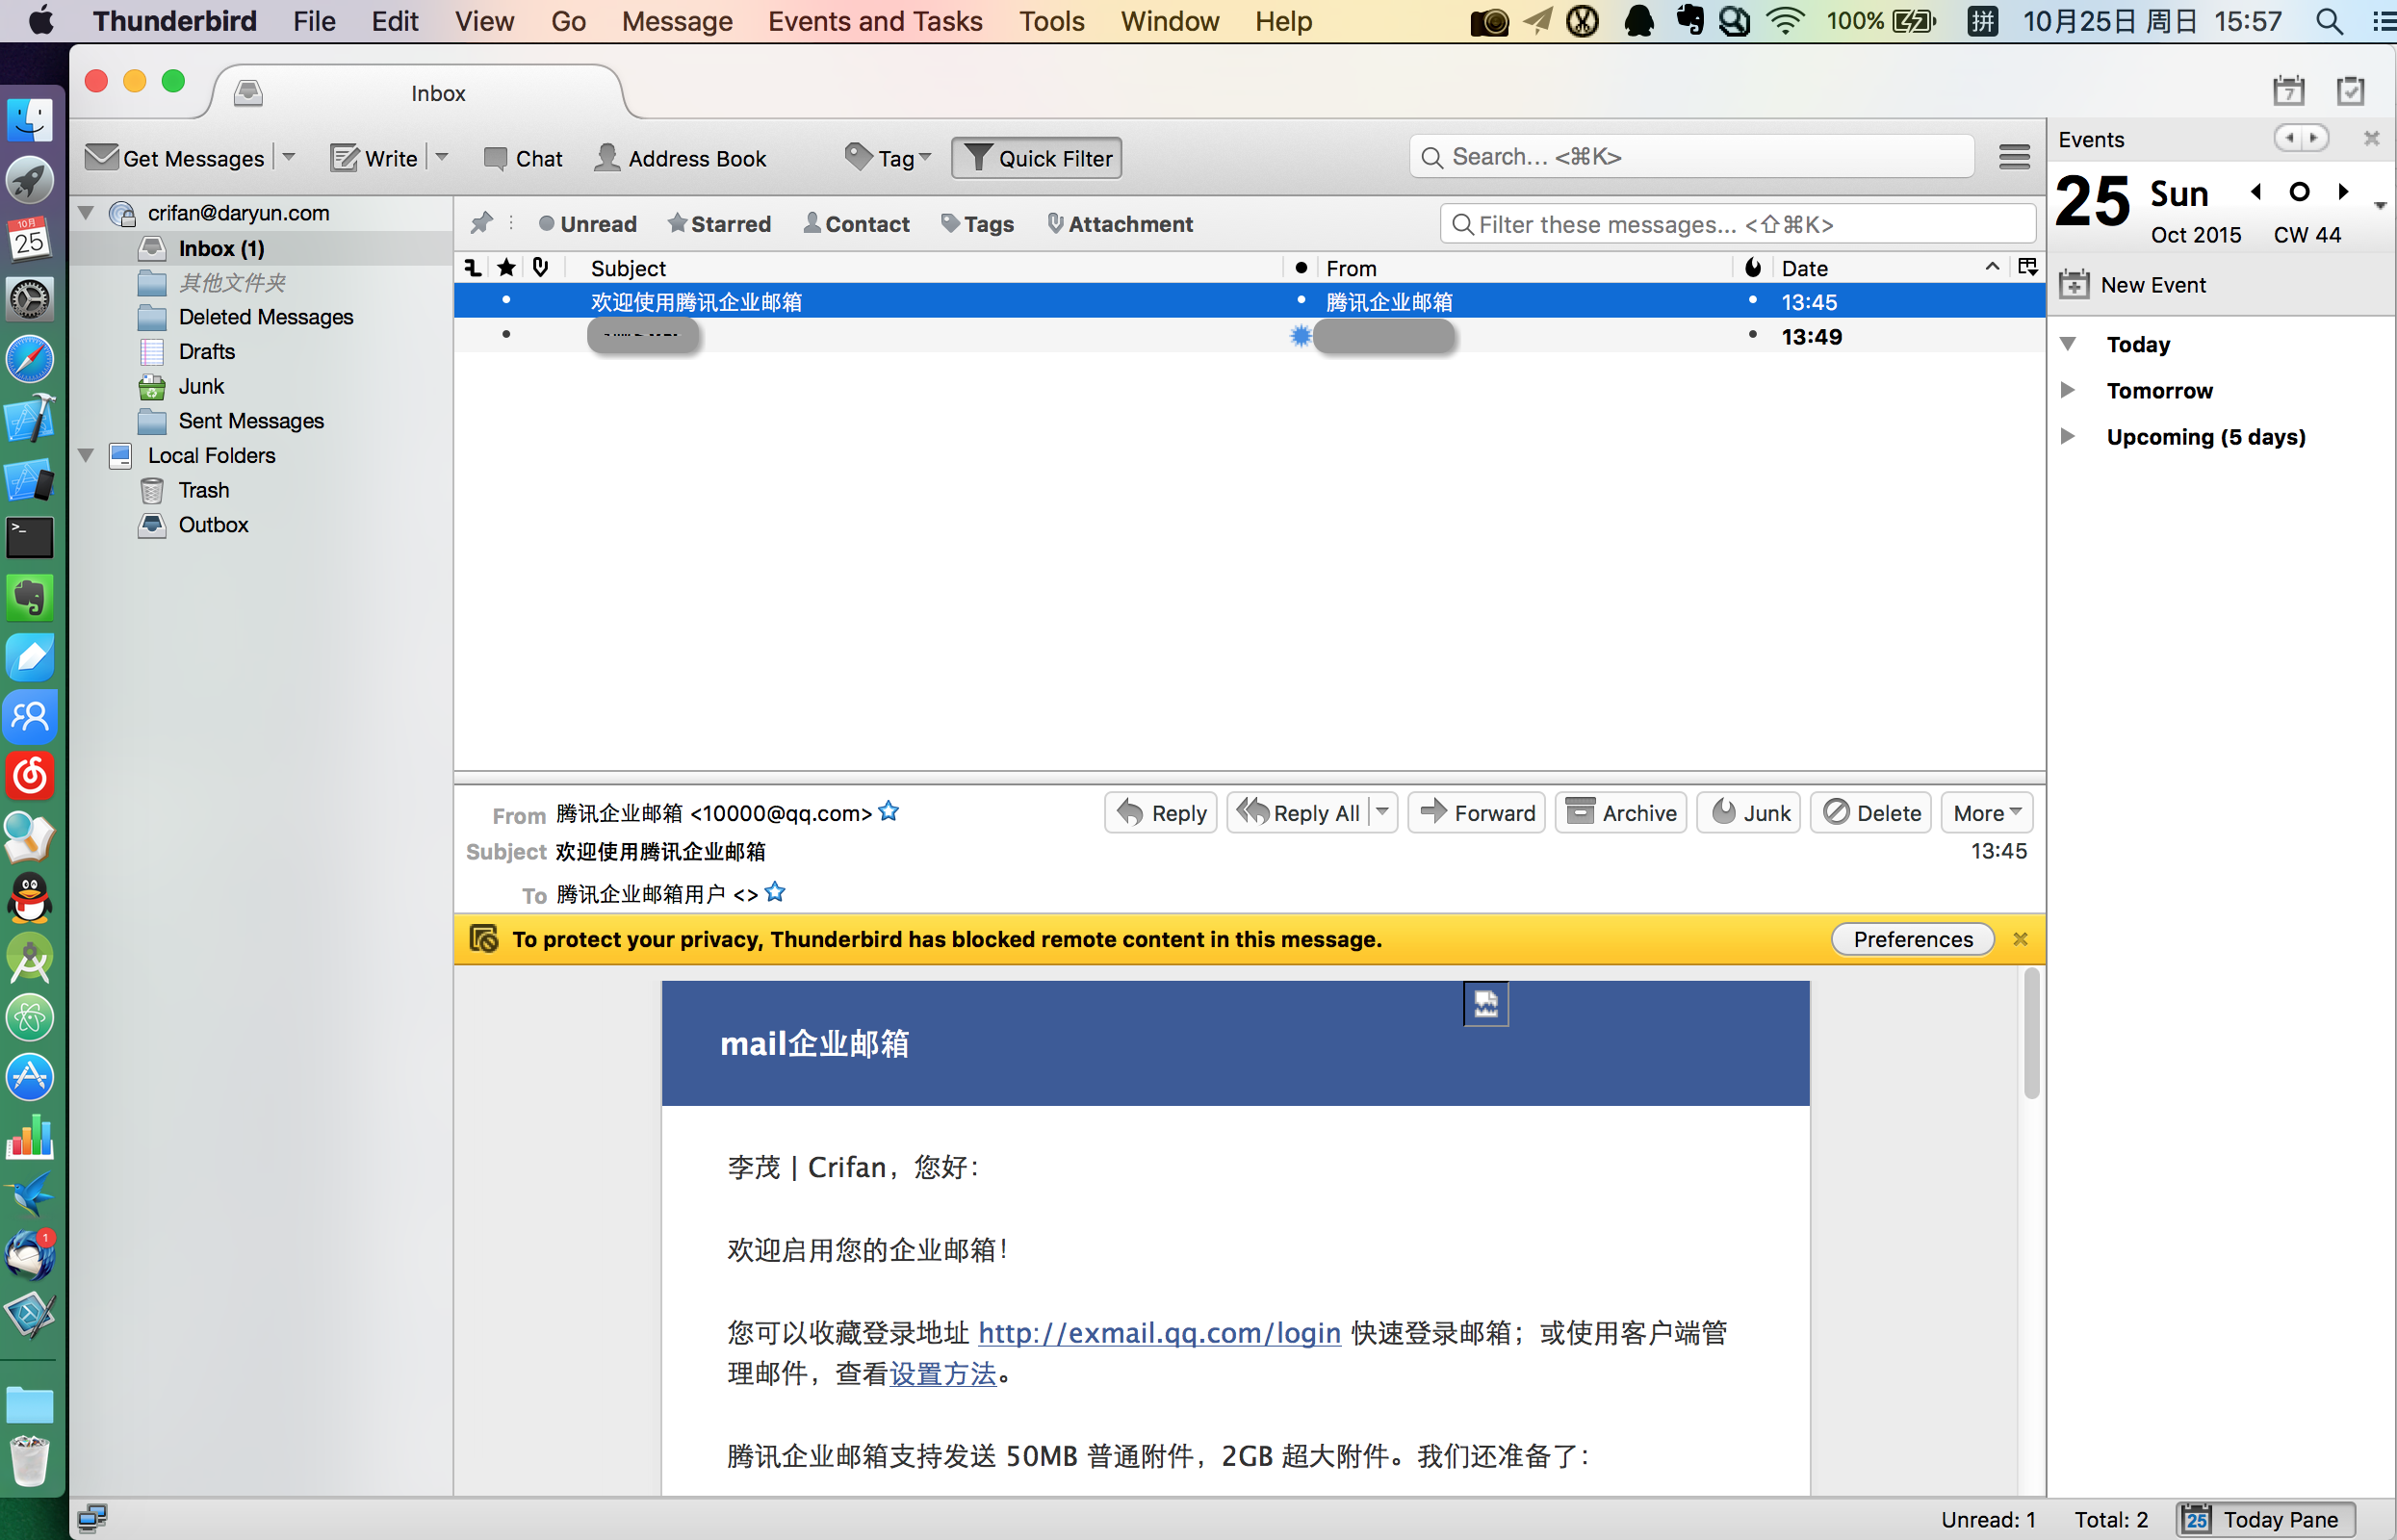The image size is (2397, 1540).
Task: Open the Calendar tab icon
Action: [x=2288, y=91]
